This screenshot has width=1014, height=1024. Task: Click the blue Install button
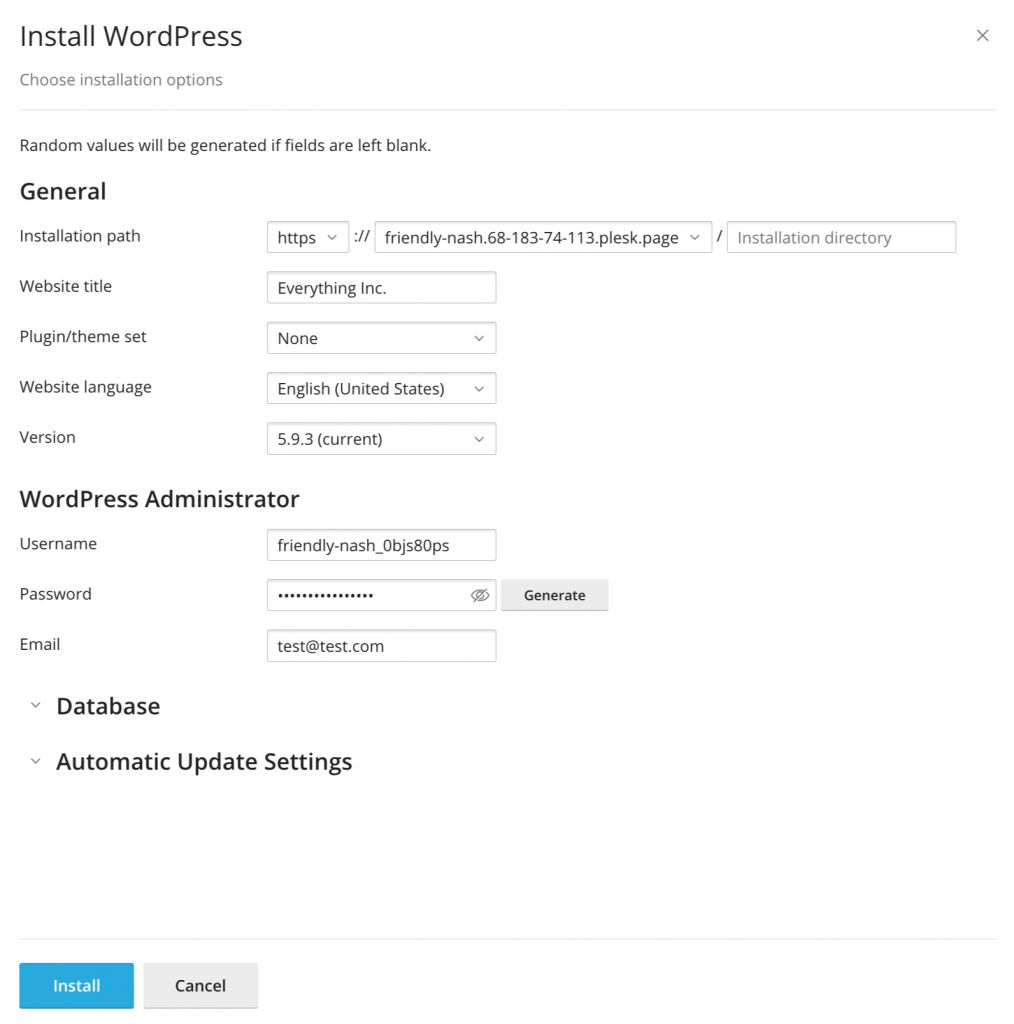click(76, 985)
